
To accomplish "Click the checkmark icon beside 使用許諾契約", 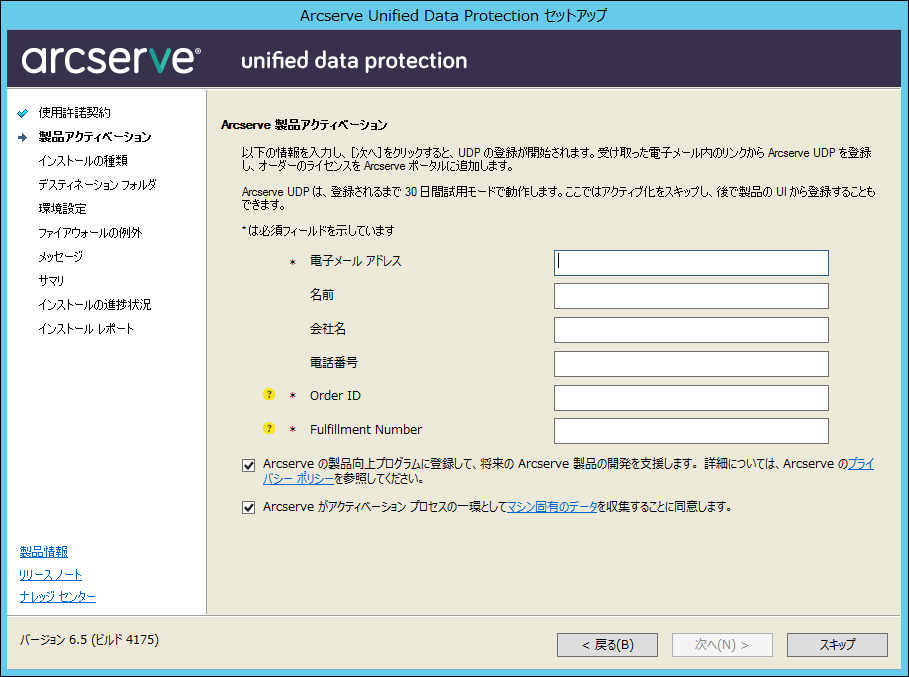I will pyautogui.click(x=23, y=112).
